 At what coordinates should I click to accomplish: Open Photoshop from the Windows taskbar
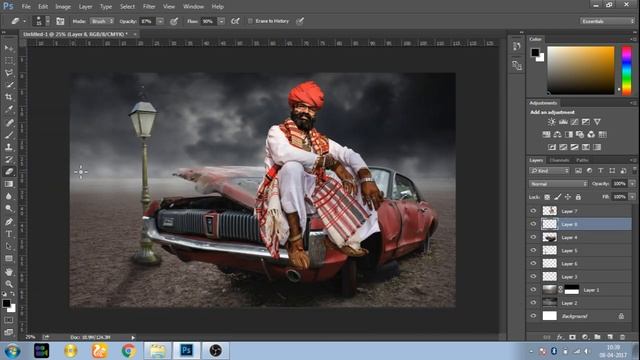pos(187,350)
